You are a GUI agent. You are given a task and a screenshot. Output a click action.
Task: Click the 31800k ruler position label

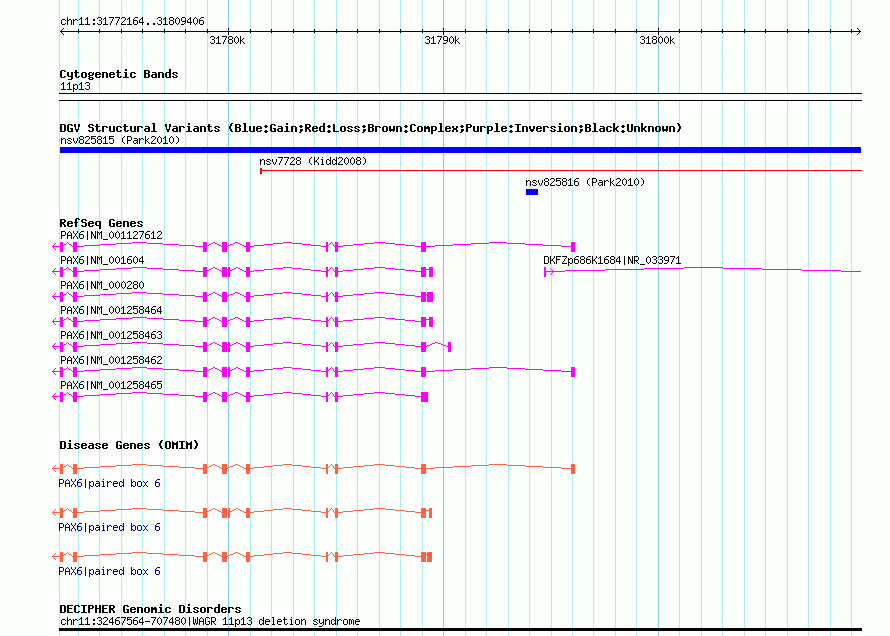coord(657,40)
